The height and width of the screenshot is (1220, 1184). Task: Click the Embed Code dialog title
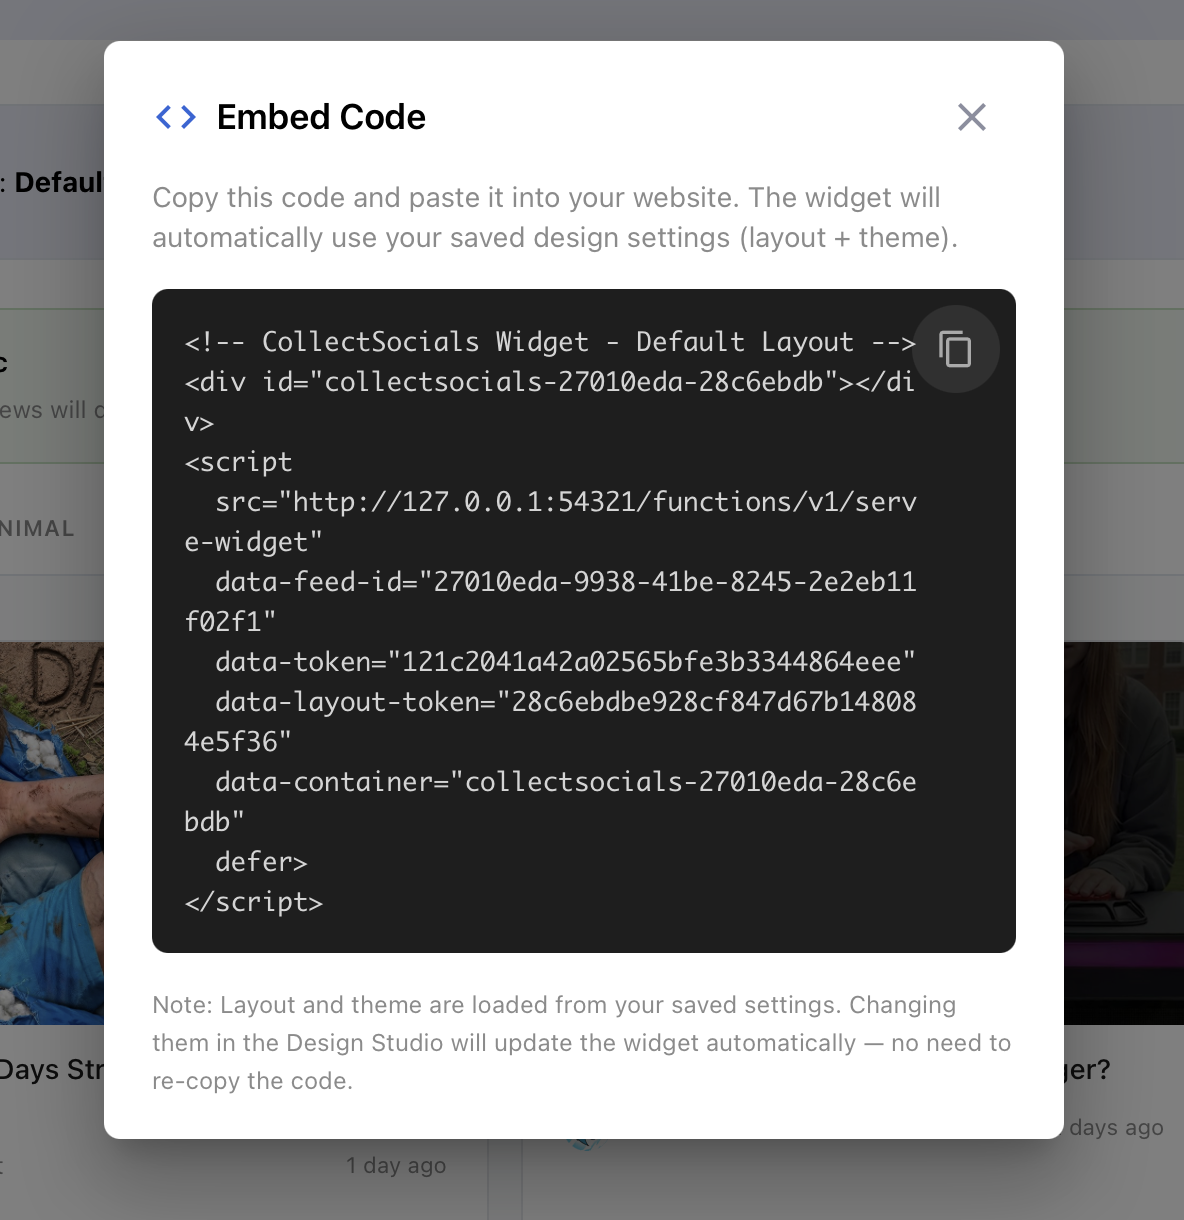(320, 117)
